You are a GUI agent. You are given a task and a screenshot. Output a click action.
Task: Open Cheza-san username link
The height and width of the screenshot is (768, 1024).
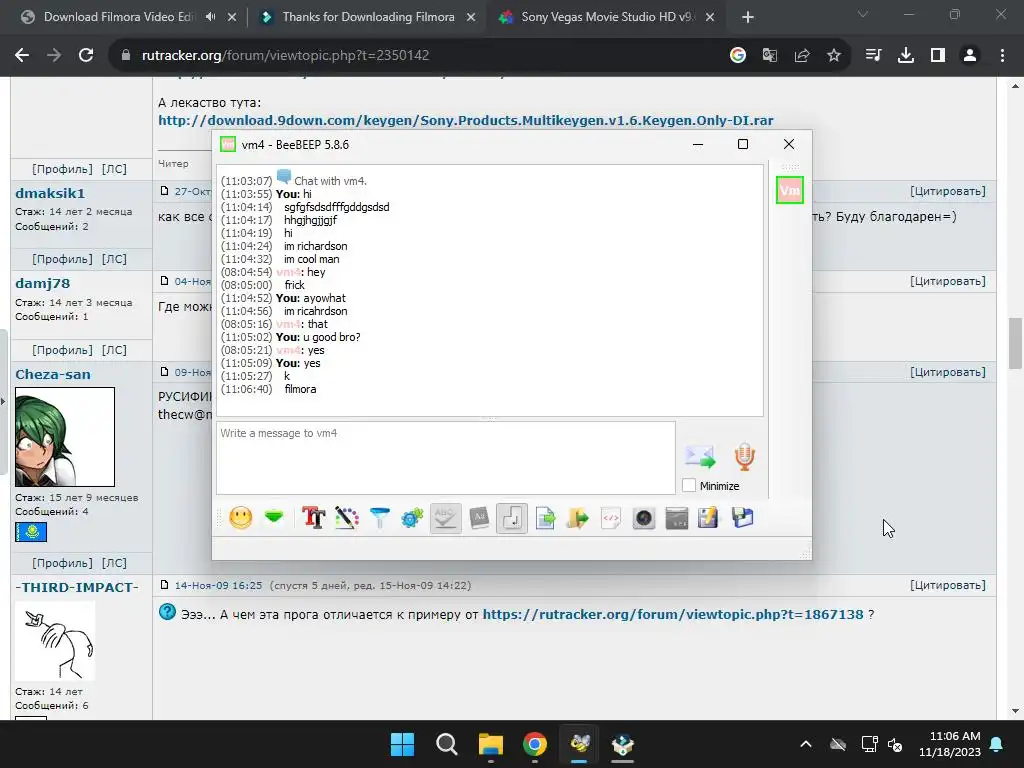[x=53, y=374]
